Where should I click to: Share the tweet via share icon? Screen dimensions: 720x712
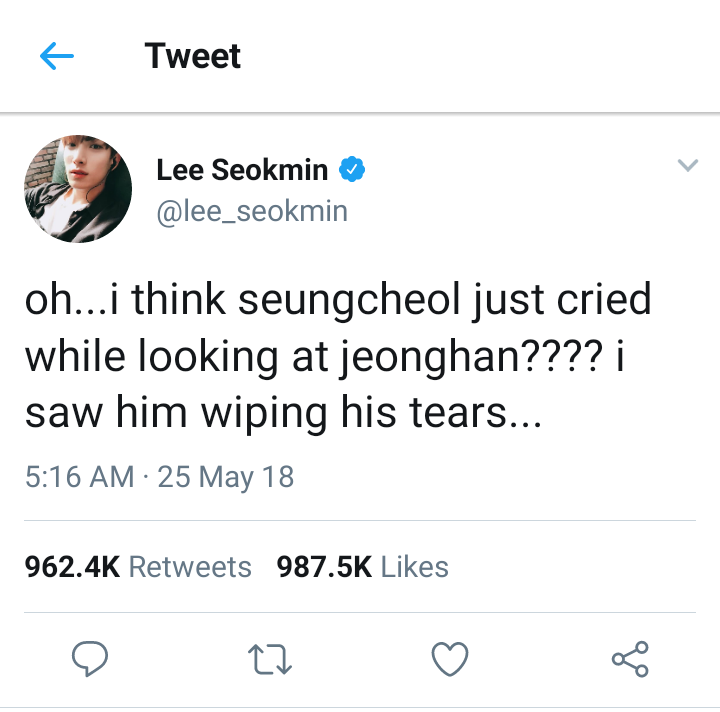coord(630,659)
